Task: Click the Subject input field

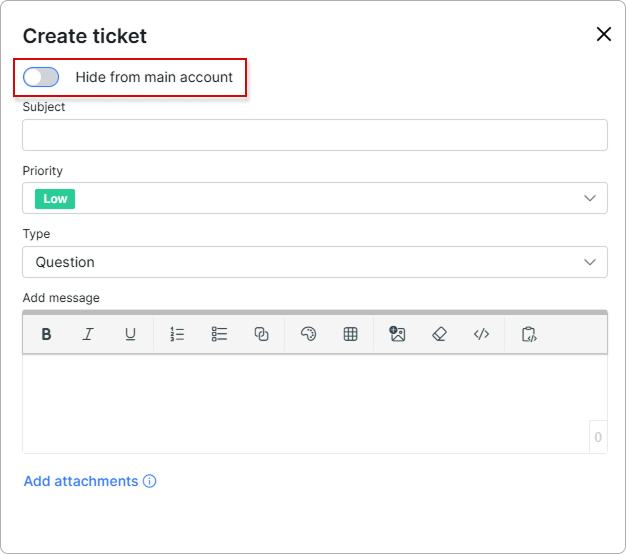Action: coord(315,135)
